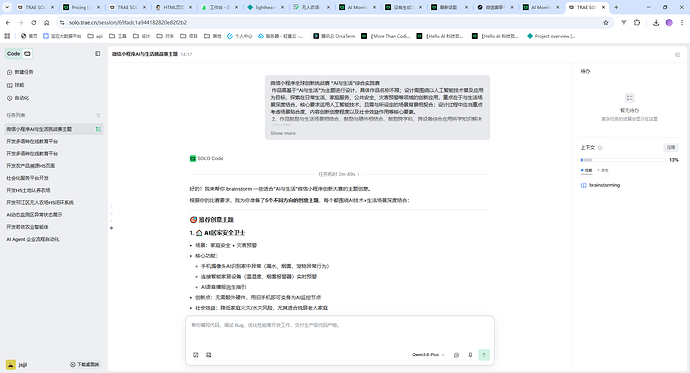Click the first attachment icon in input box
The image size is (690, 373).
click(196, 355)
